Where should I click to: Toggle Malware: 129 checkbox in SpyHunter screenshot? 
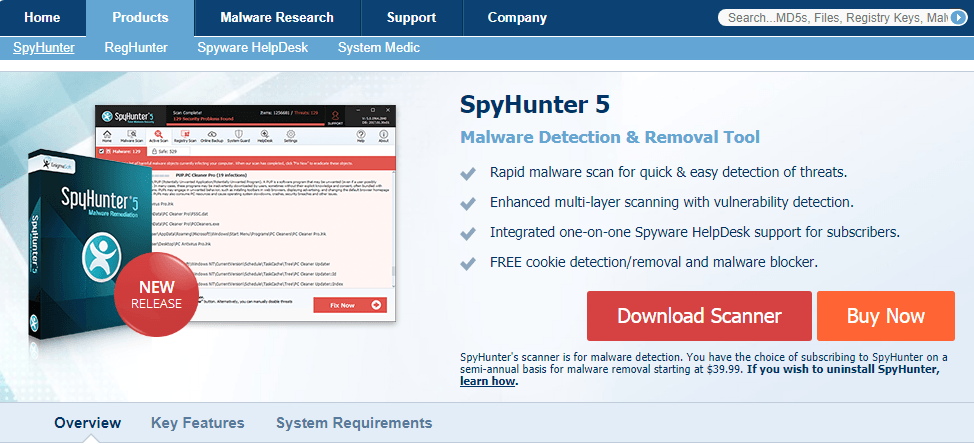(x=101, y=151)
